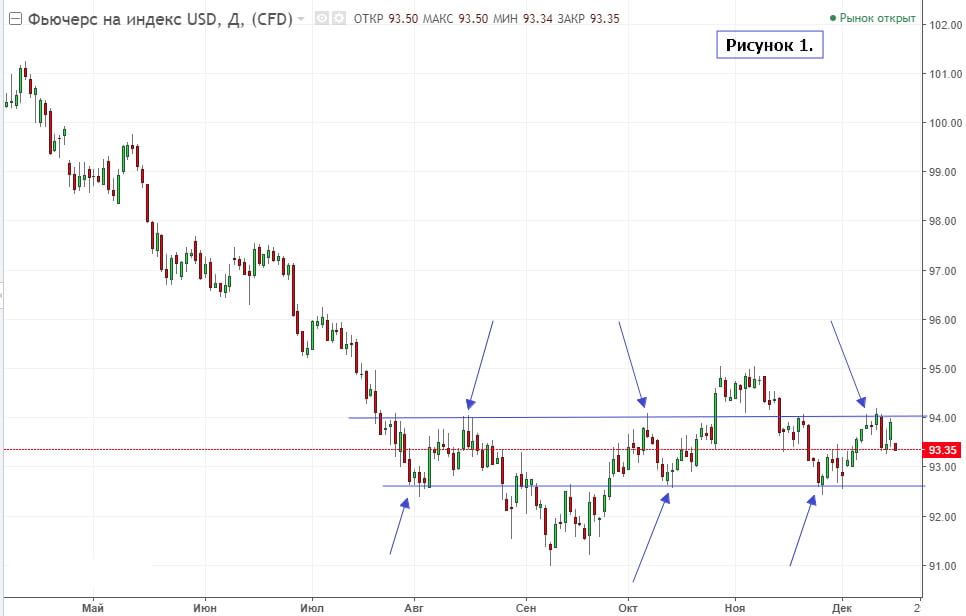Image resolution: width=966 pixels, height=616 pixels.
Task: Select the 'Рисунок 1.' text label box
Action: 769,46
